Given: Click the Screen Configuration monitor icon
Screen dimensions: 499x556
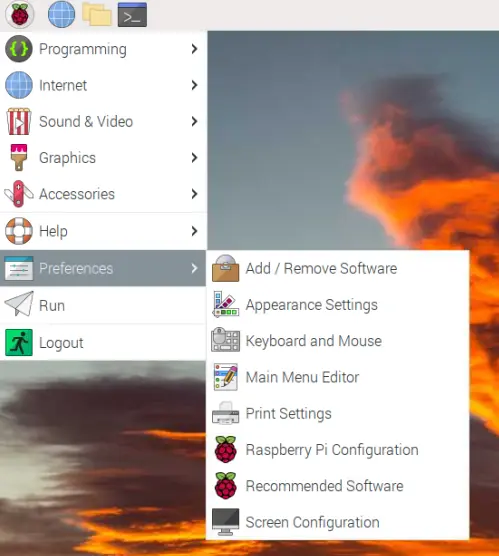Looking at the screenshot, I should [x=226, y=522].
